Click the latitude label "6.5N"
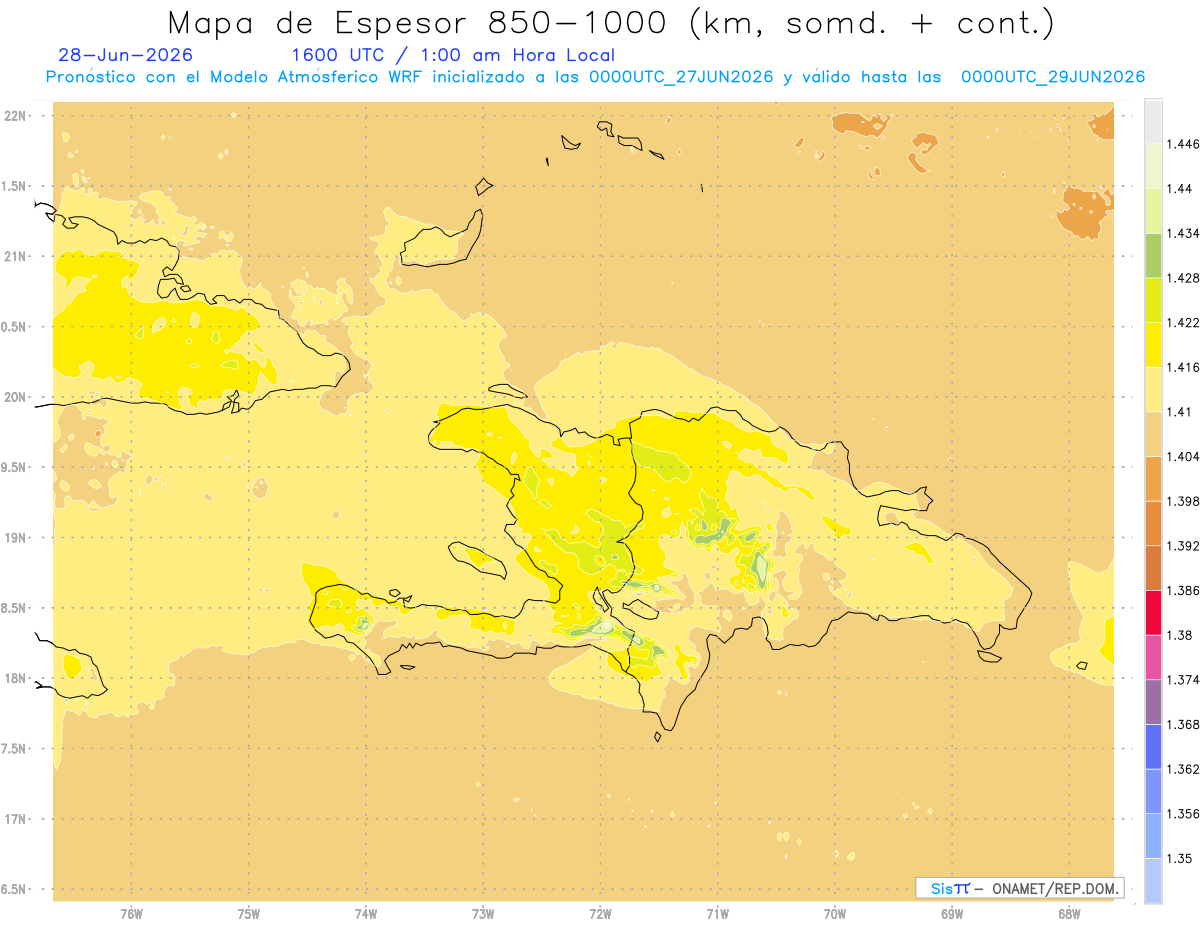 (15, 889)
